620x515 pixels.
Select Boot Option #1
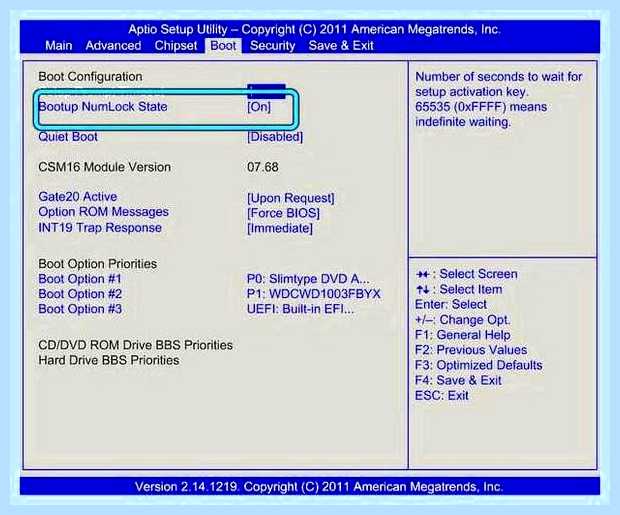click(79, 279)
